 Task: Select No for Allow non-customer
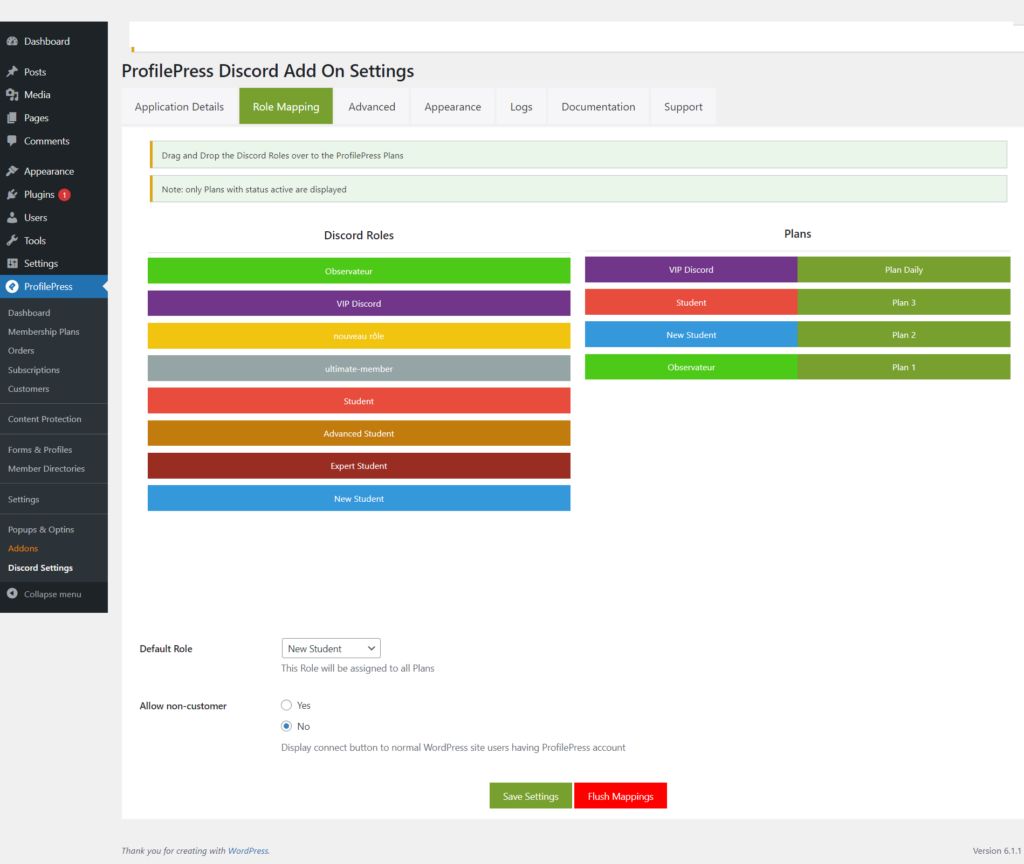[x=286, y=726]
